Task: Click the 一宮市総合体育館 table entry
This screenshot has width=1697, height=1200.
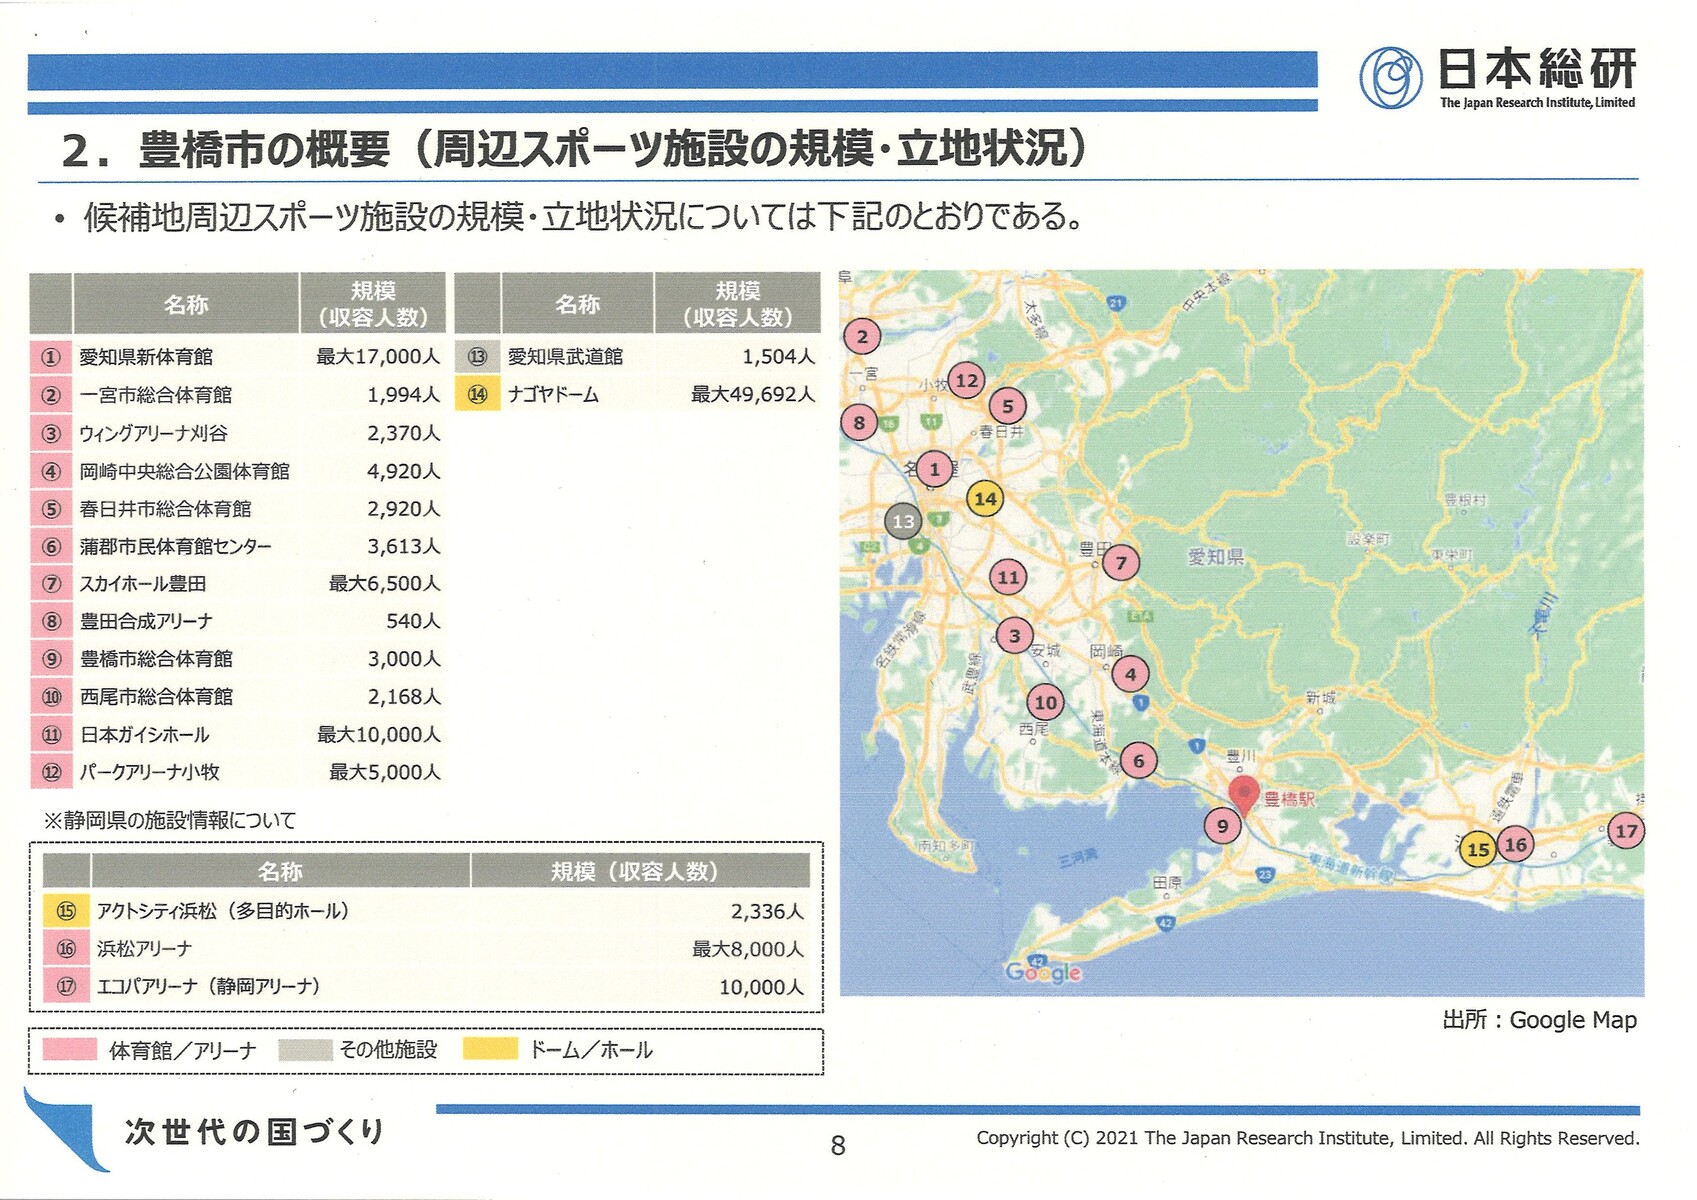Action: (155, 395)
